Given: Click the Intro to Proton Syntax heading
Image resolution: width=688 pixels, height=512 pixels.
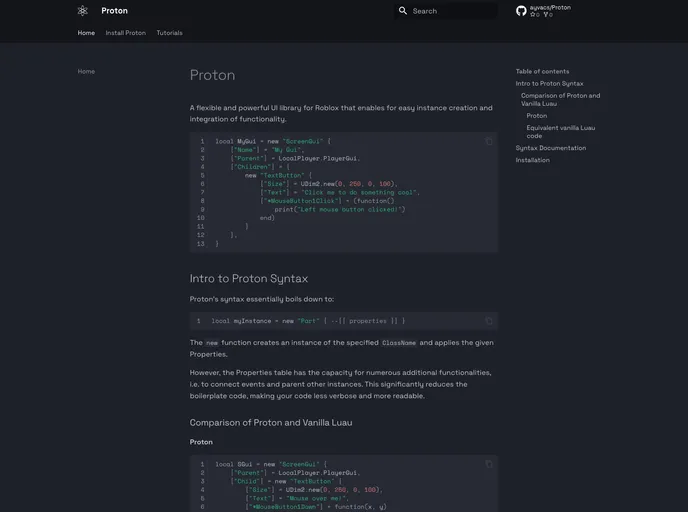Looking at the screenshot, I should [249, 279].
